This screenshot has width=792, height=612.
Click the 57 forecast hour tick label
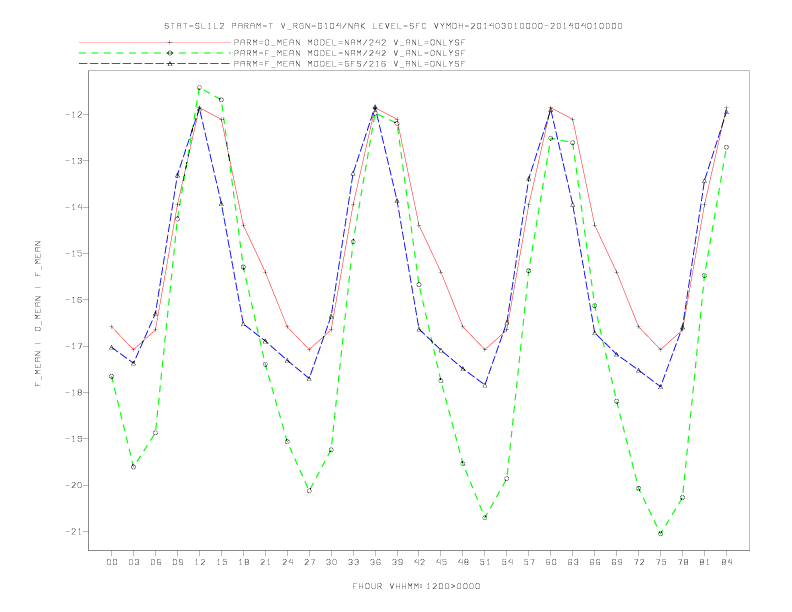tap(529, 562)
